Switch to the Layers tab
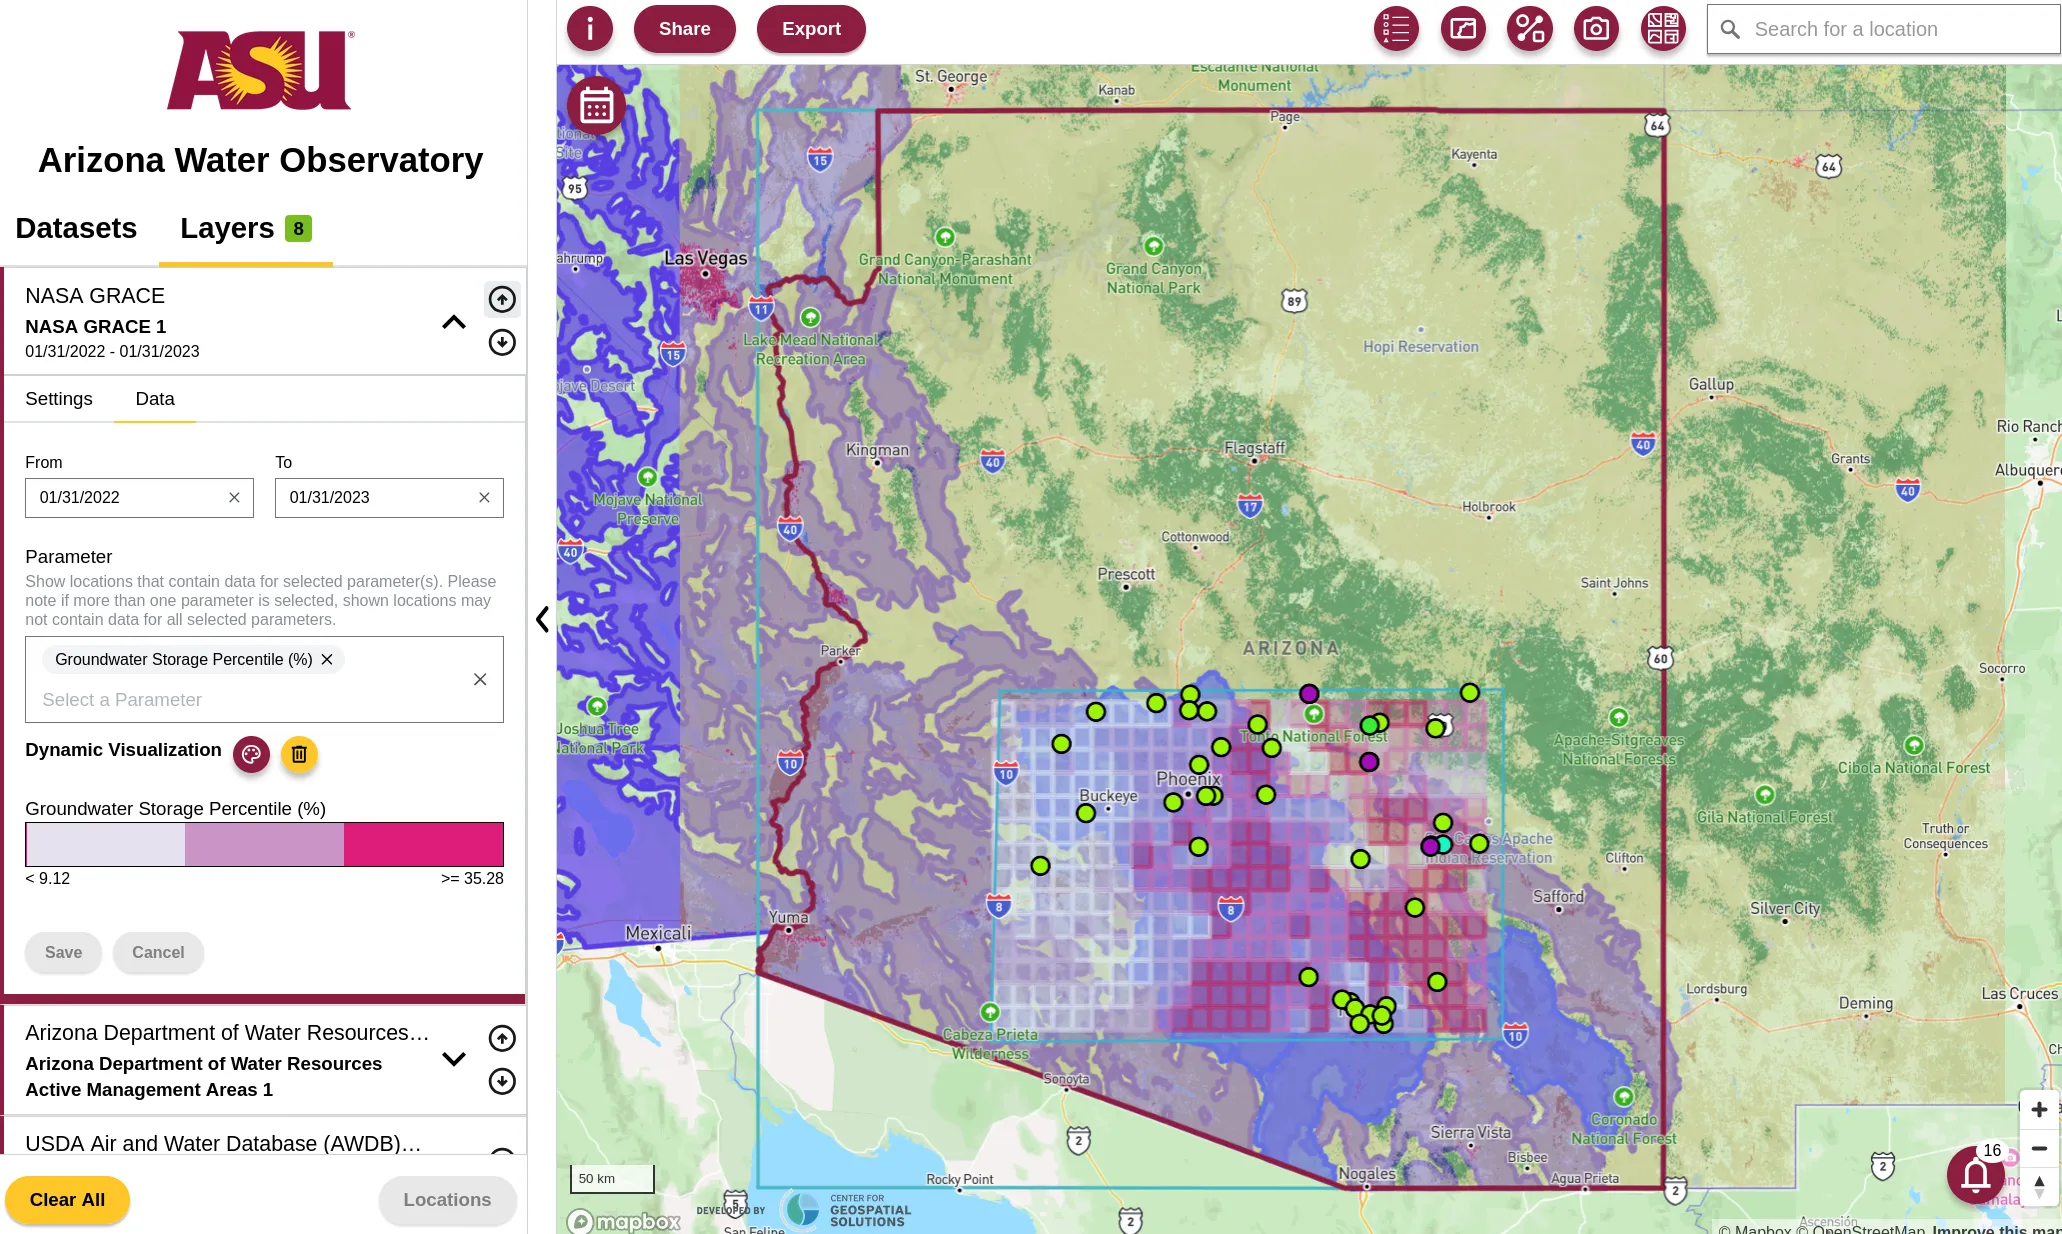Image resolution: width=2062 pixels, height=1234 pixels. click(x=246, y=228)
